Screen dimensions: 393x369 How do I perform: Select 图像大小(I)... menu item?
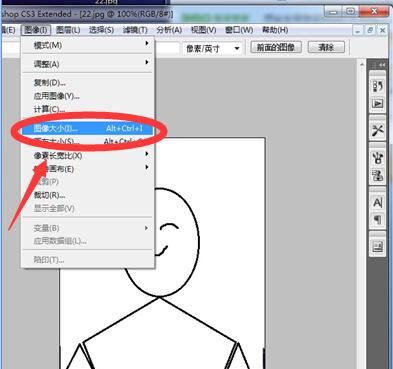click(87, 129)
